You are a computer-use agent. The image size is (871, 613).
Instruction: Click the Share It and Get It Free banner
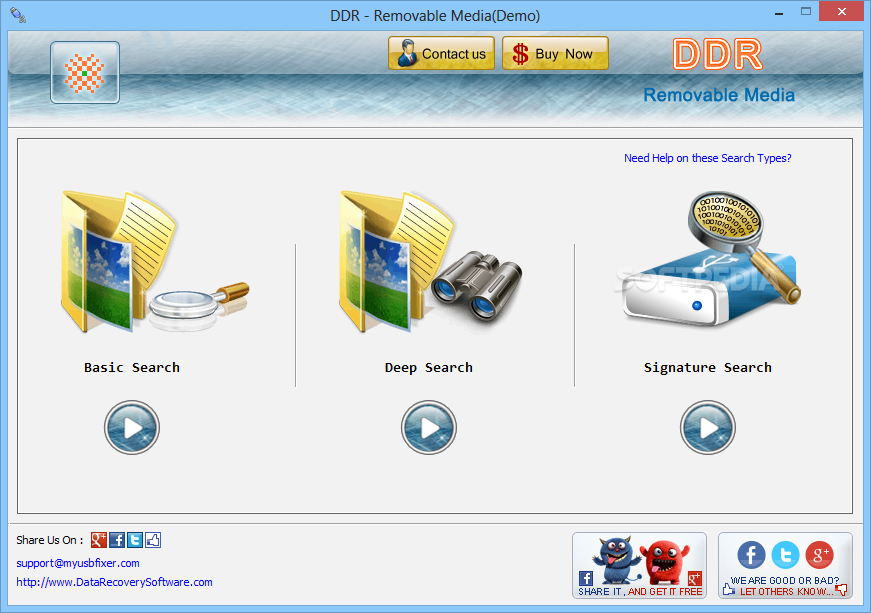[x=639, y=565]
